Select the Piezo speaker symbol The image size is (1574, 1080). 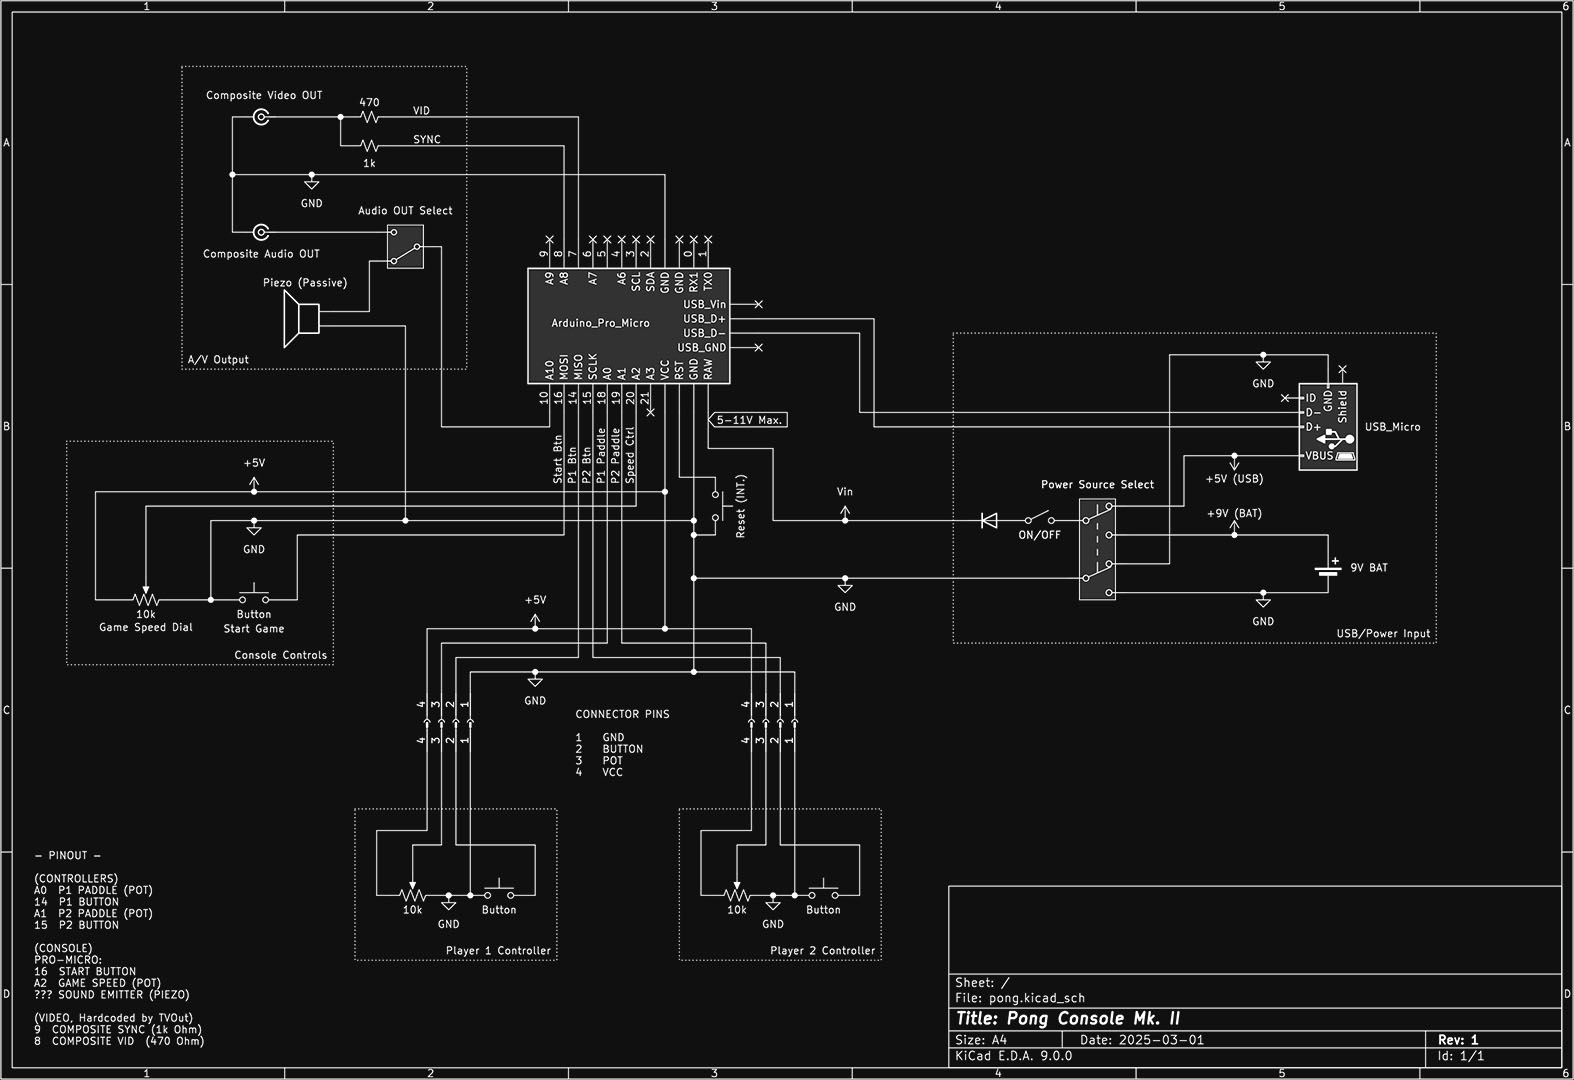[301, 320]
